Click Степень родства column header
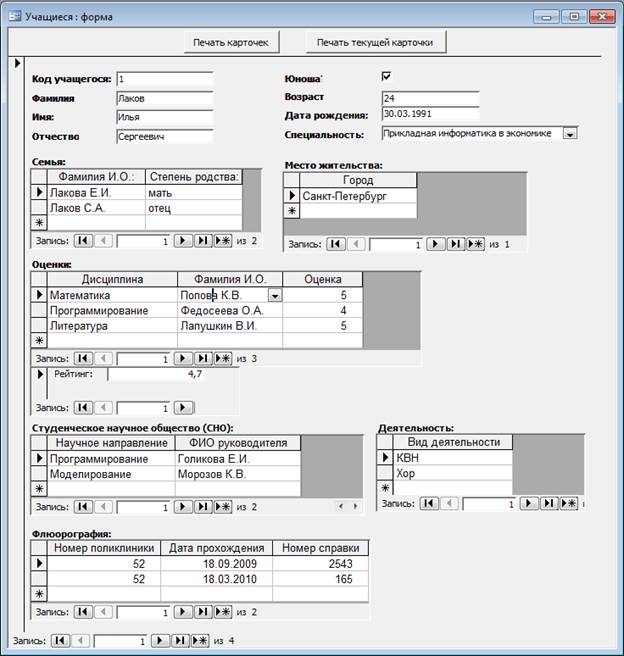This screenshot has height=656, width=624. tap(194, 177)
